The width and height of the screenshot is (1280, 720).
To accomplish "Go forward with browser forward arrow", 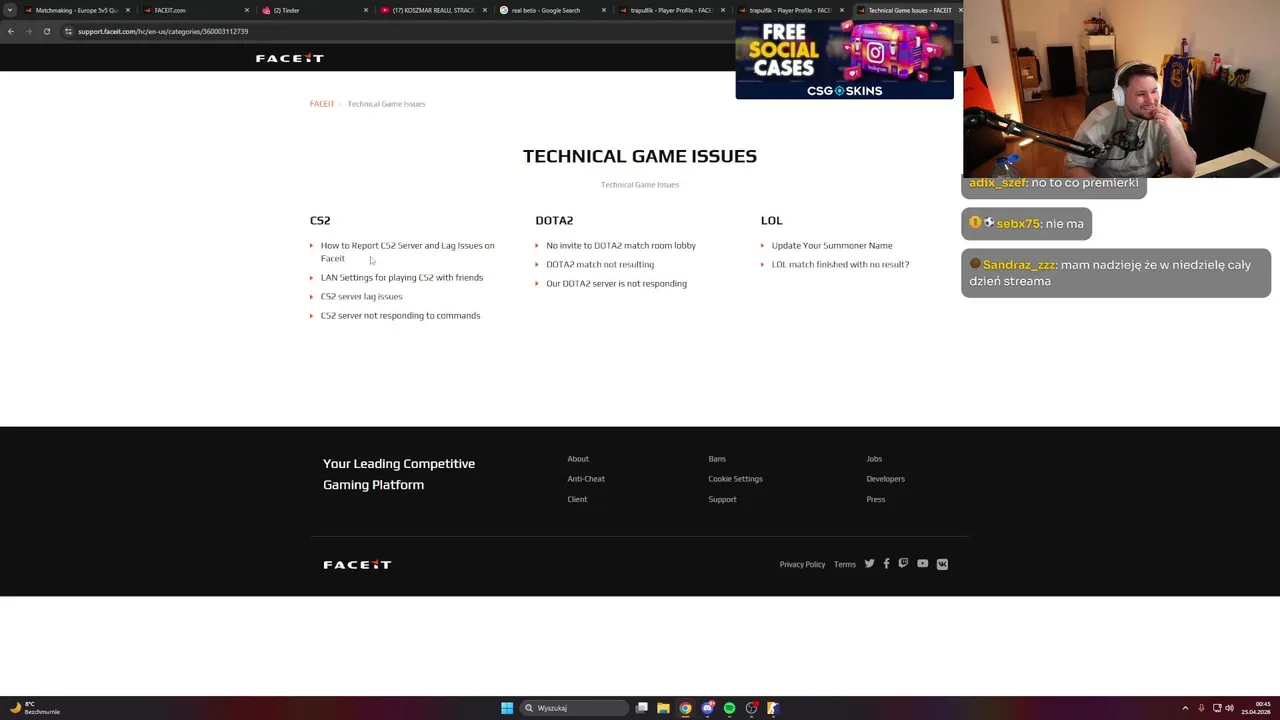I will [x=28, y=31].
